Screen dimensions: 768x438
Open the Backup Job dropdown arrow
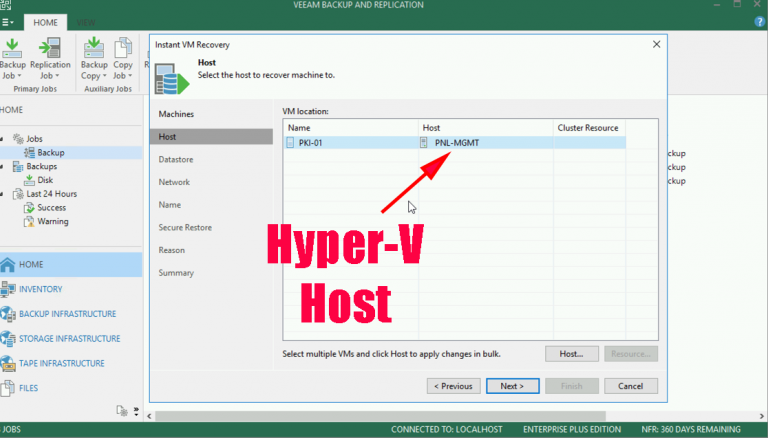(x=19, y=76)
